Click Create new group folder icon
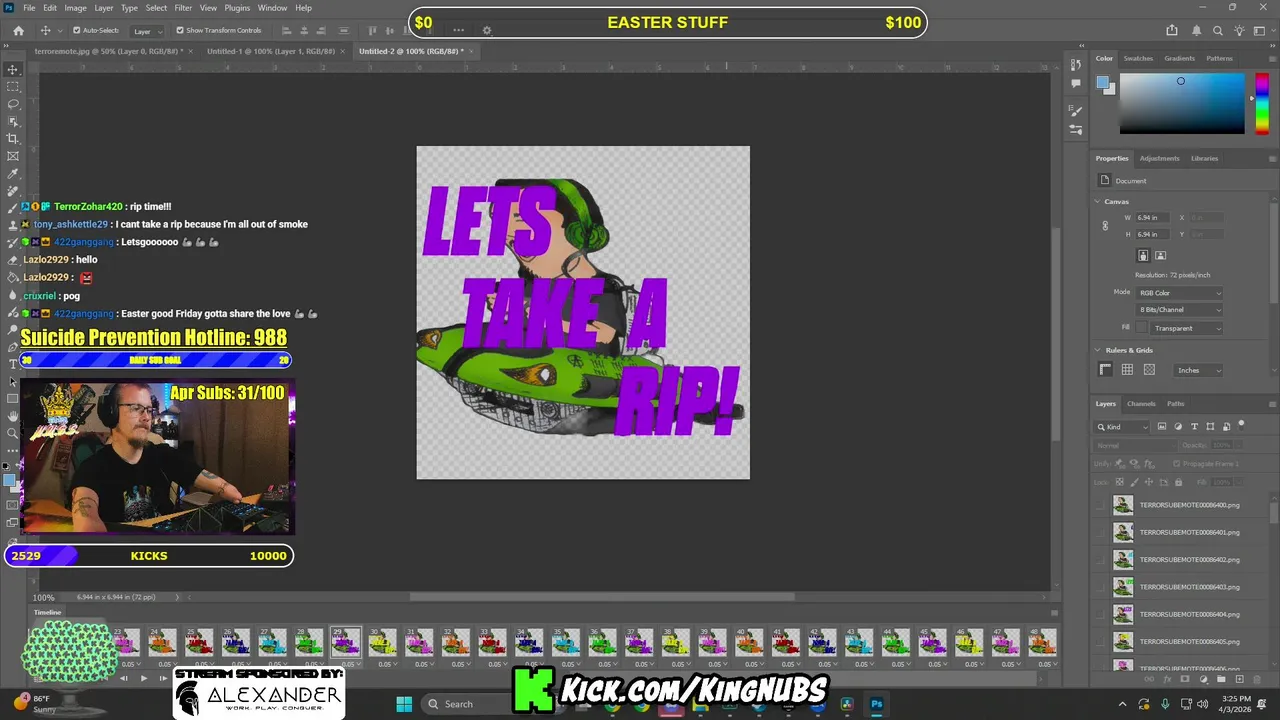 point(1221,680)
